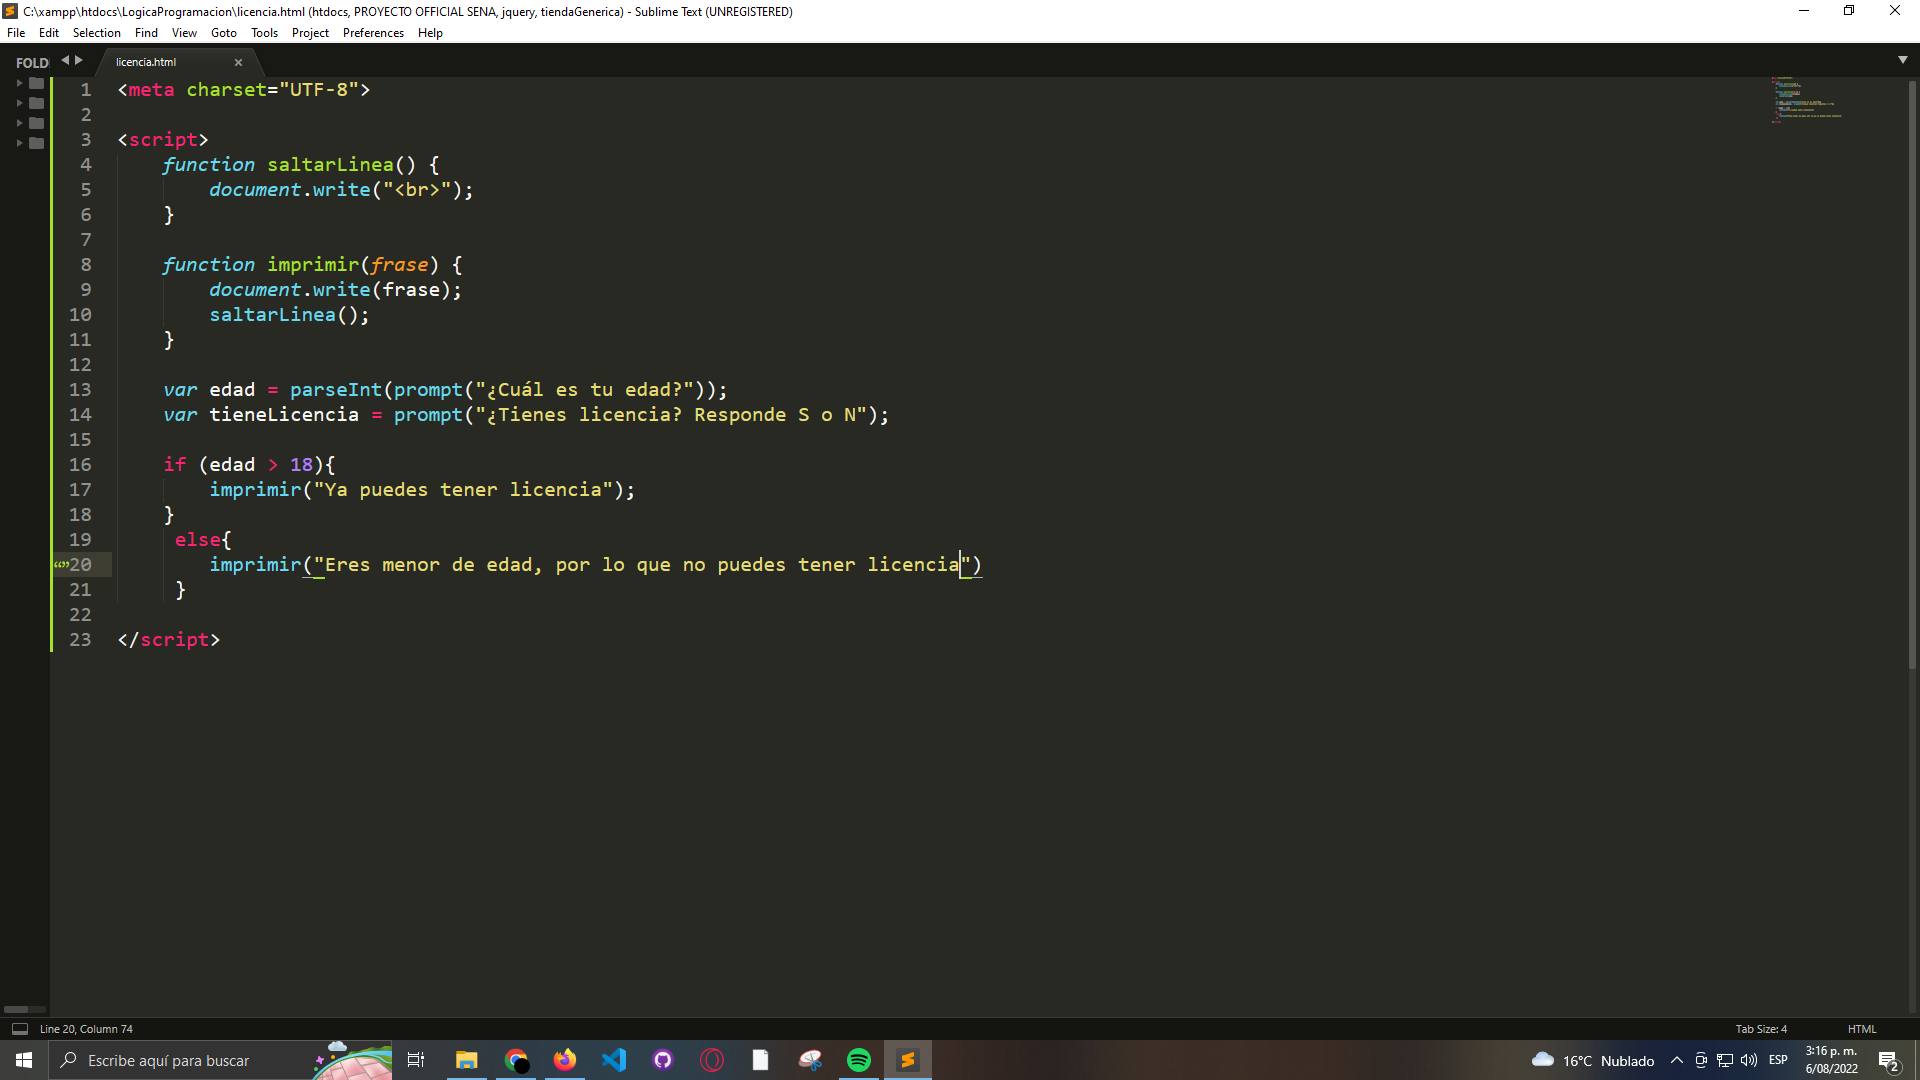Expand the first sidebar folder
The height and width of the screenshot is (1080, 1920).
click(20, 83)
